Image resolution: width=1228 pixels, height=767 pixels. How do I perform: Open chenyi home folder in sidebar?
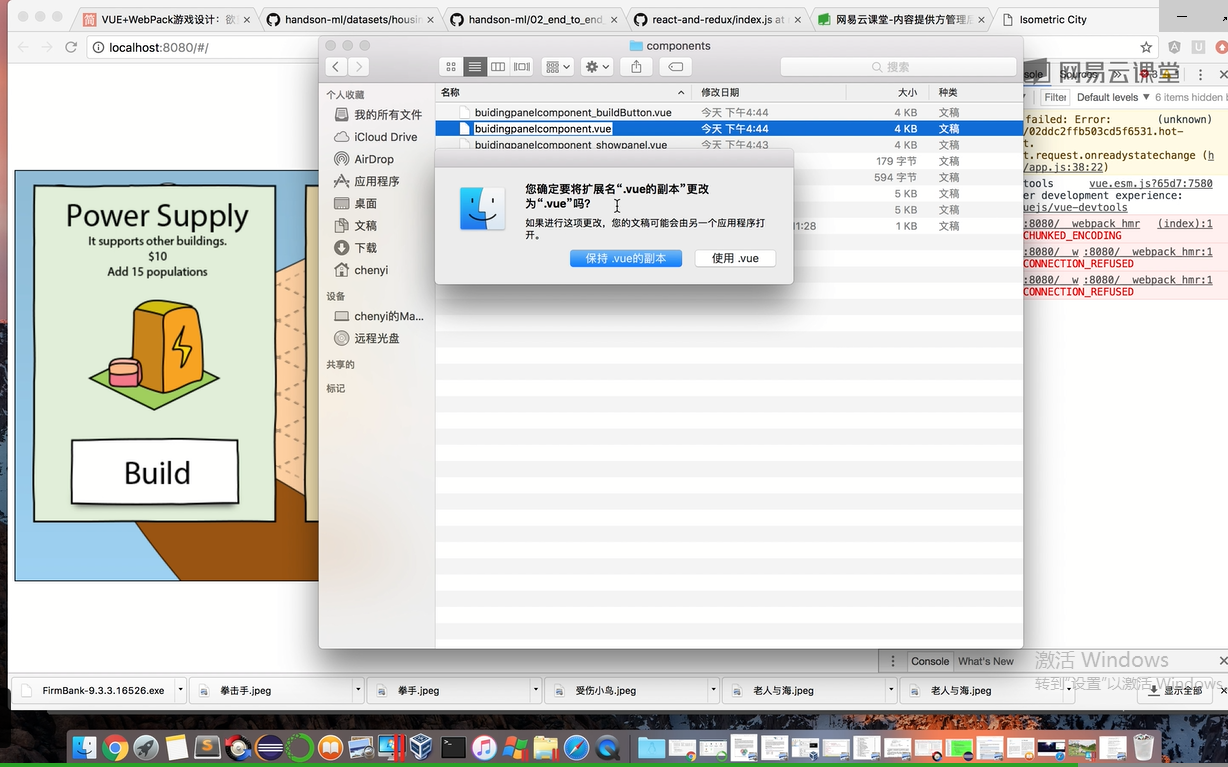pyautogui.click(x=361, y=270)
